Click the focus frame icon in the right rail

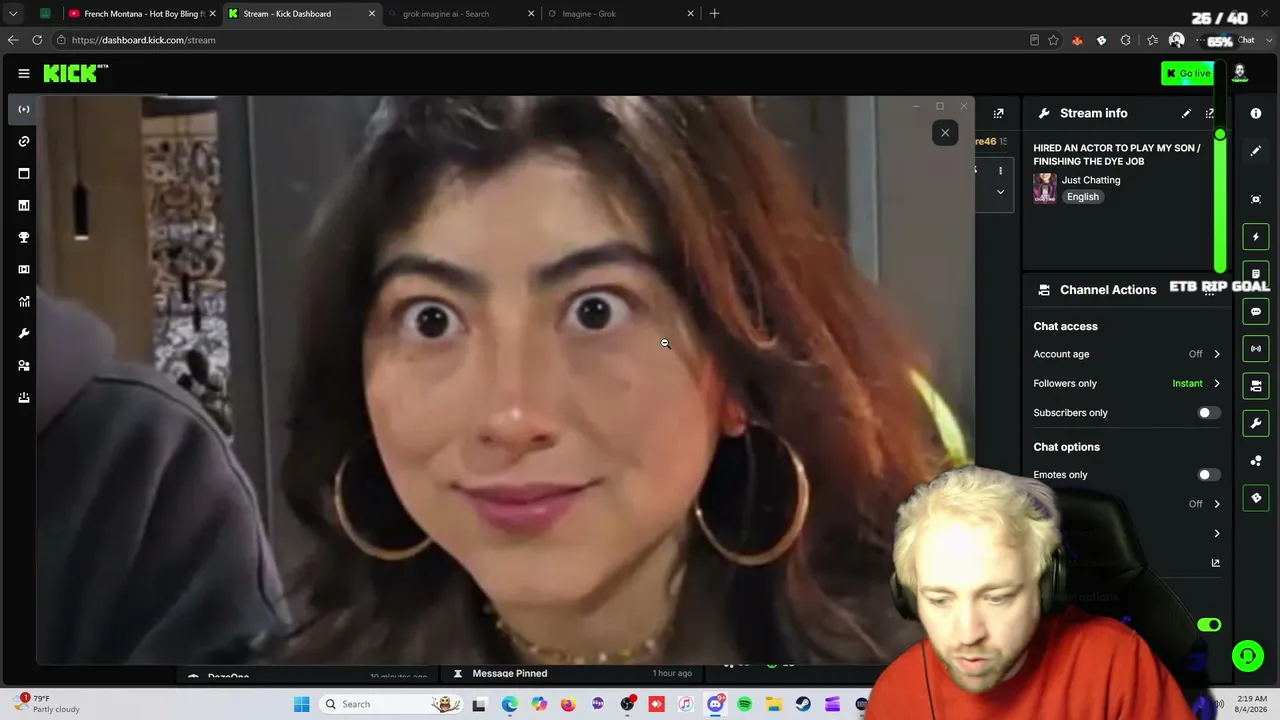click(x=1256, y=199)
